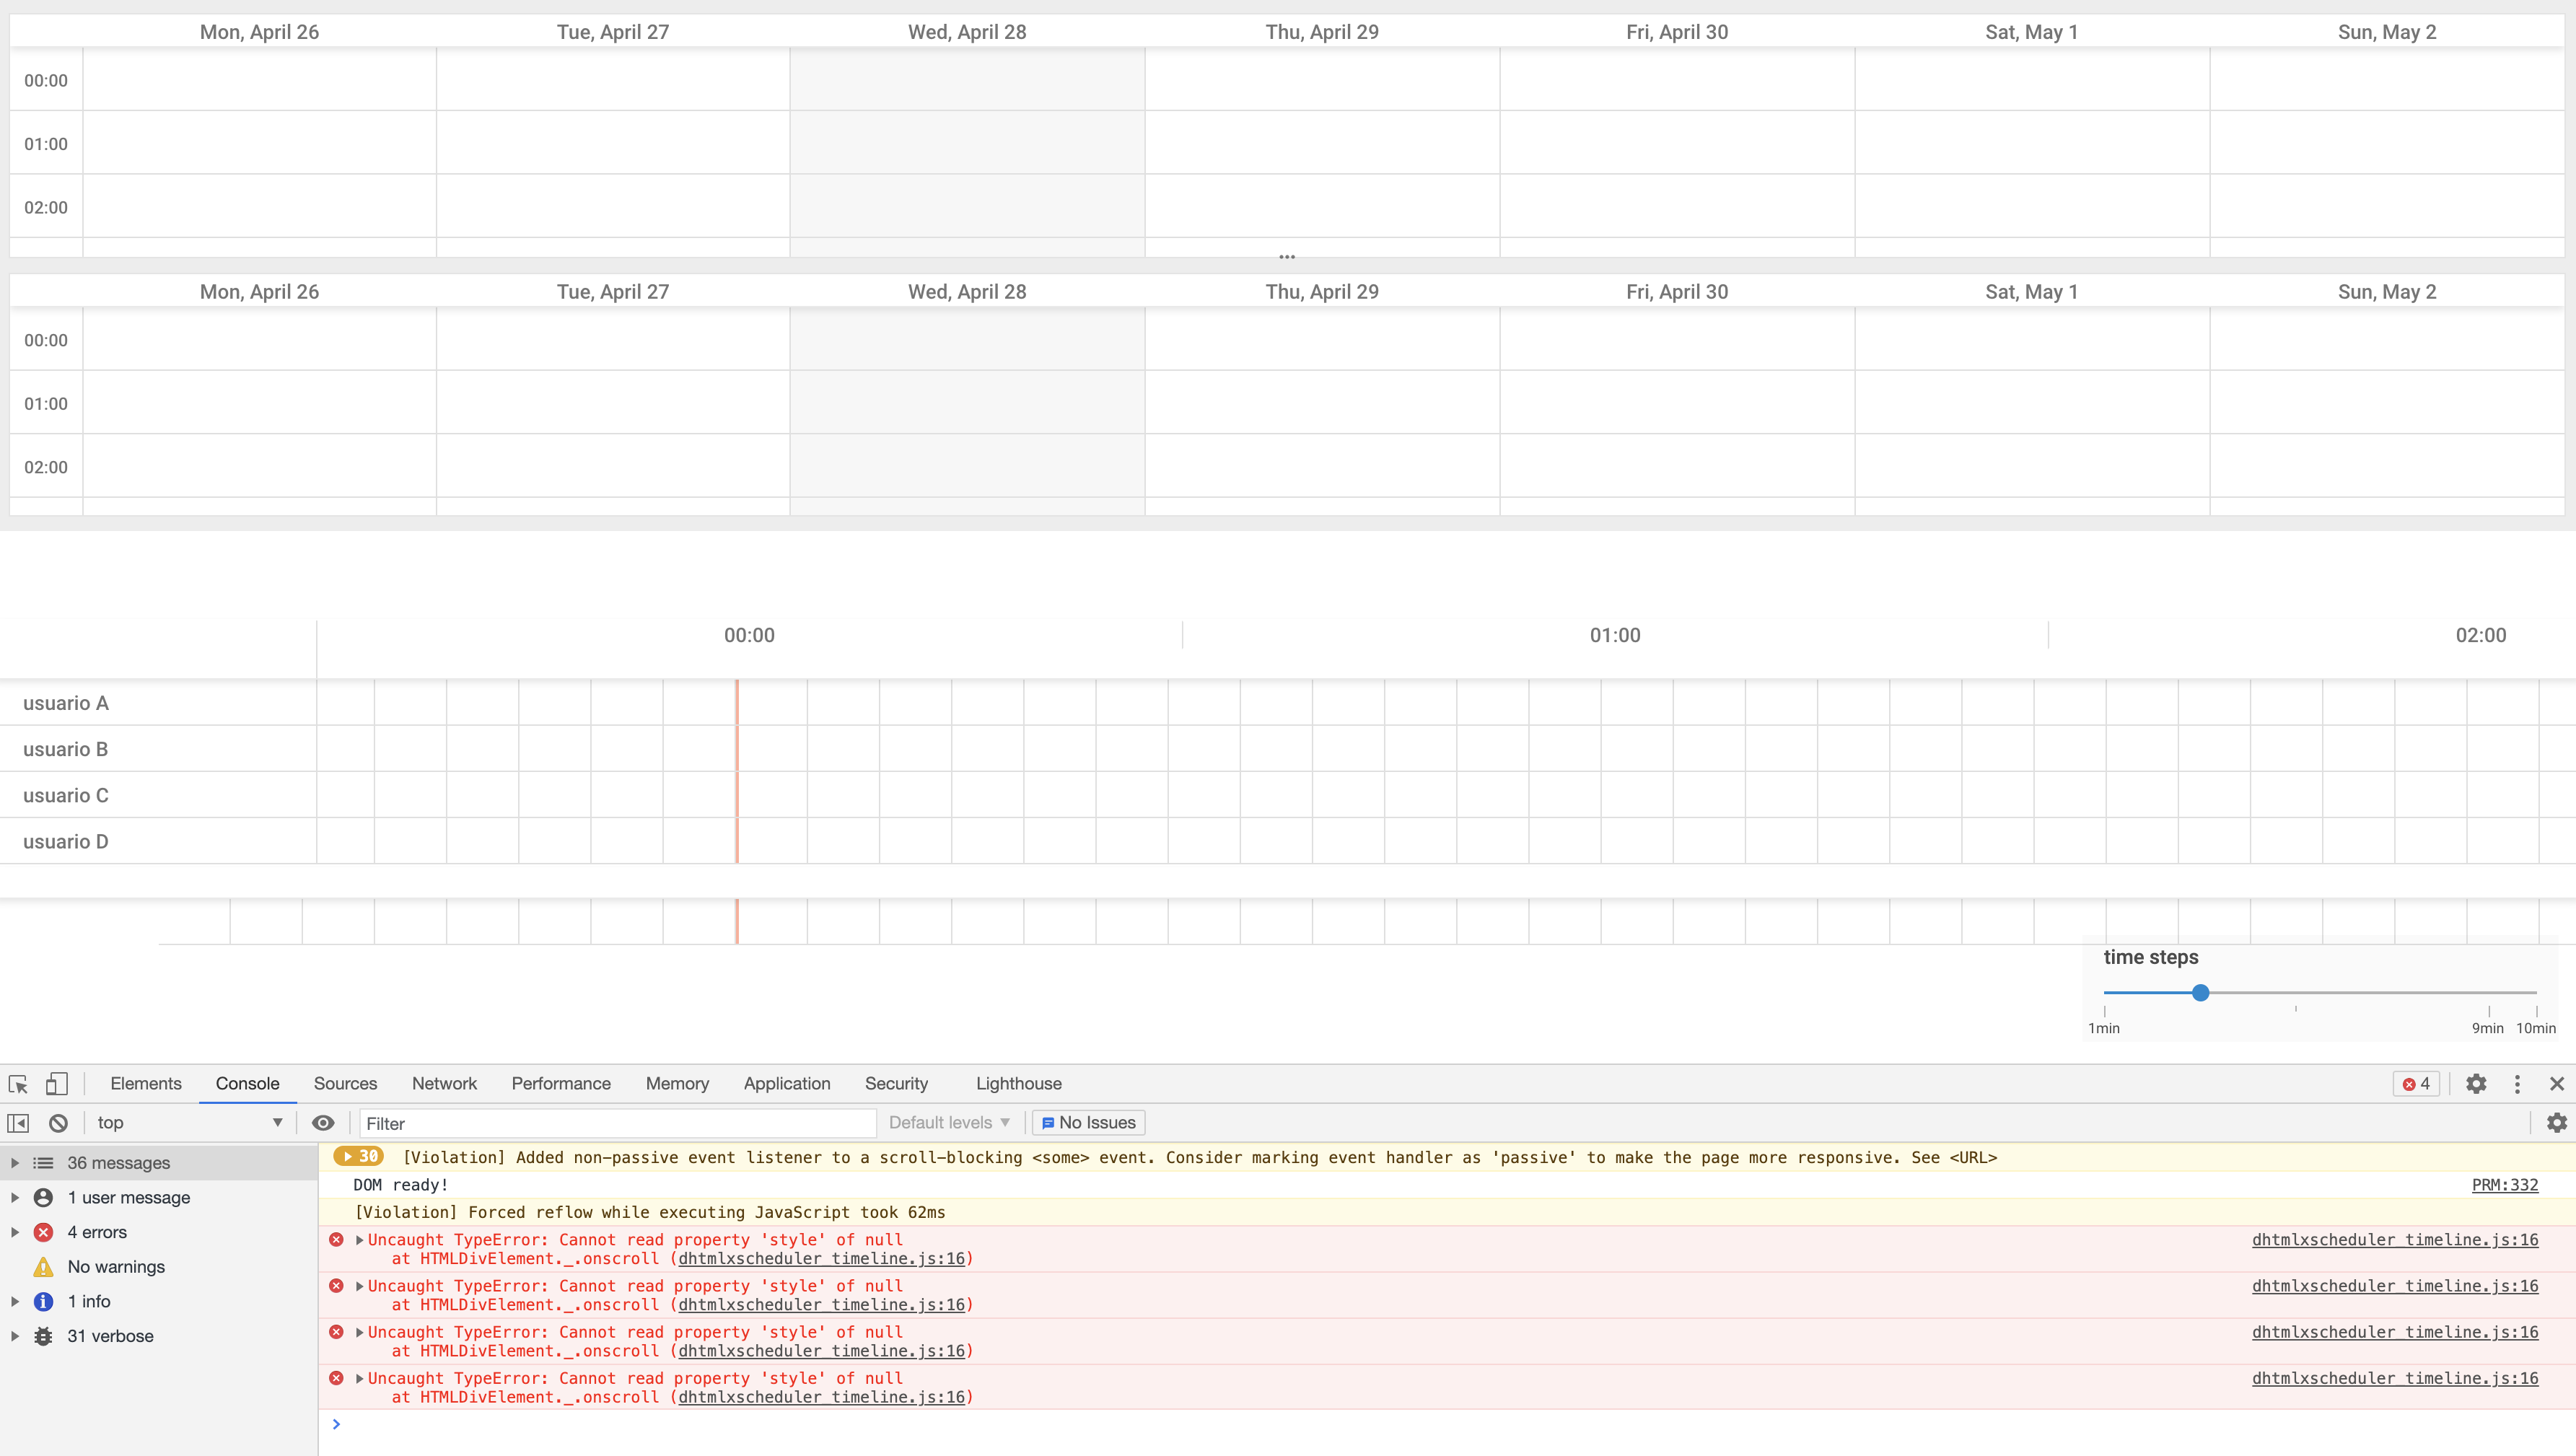Image resolution: width=2576 pixels, height=1456 pixels.
Task: Switch to the Performance tab
Action: (x=561, y=1084)
